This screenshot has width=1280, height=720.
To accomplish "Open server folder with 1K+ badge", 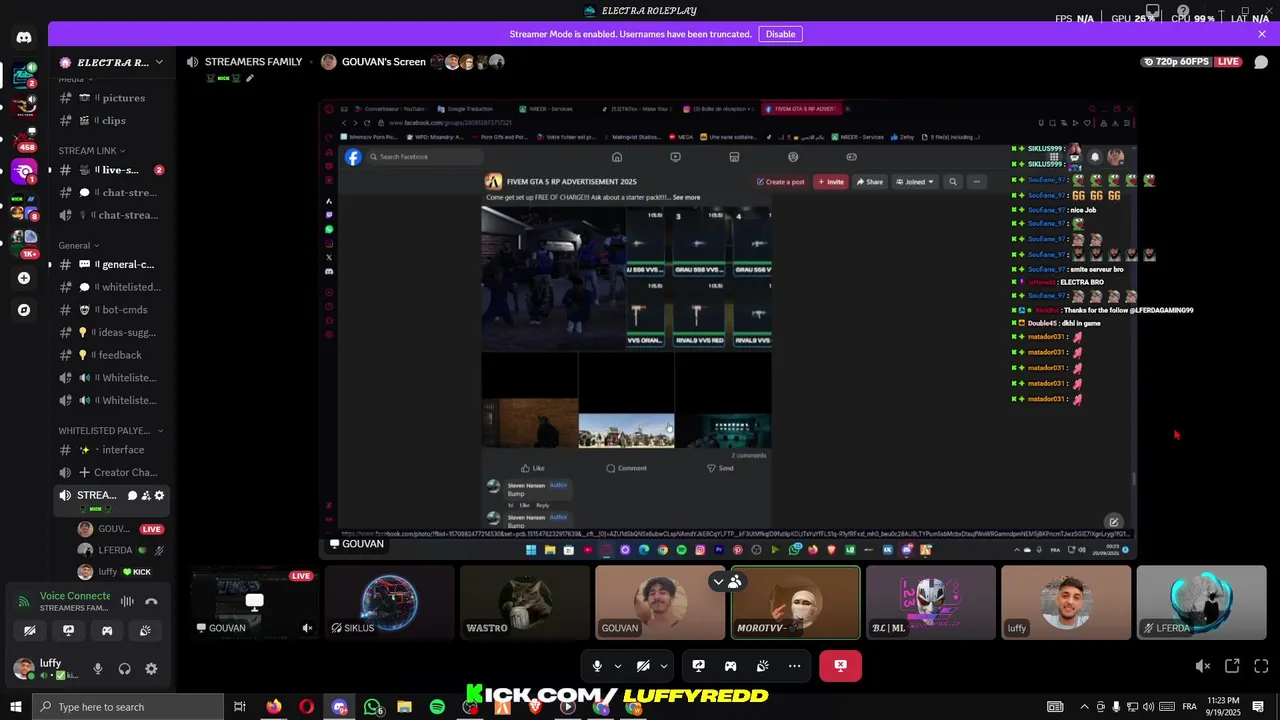I will pyautogui.click(x=24, y=243).
